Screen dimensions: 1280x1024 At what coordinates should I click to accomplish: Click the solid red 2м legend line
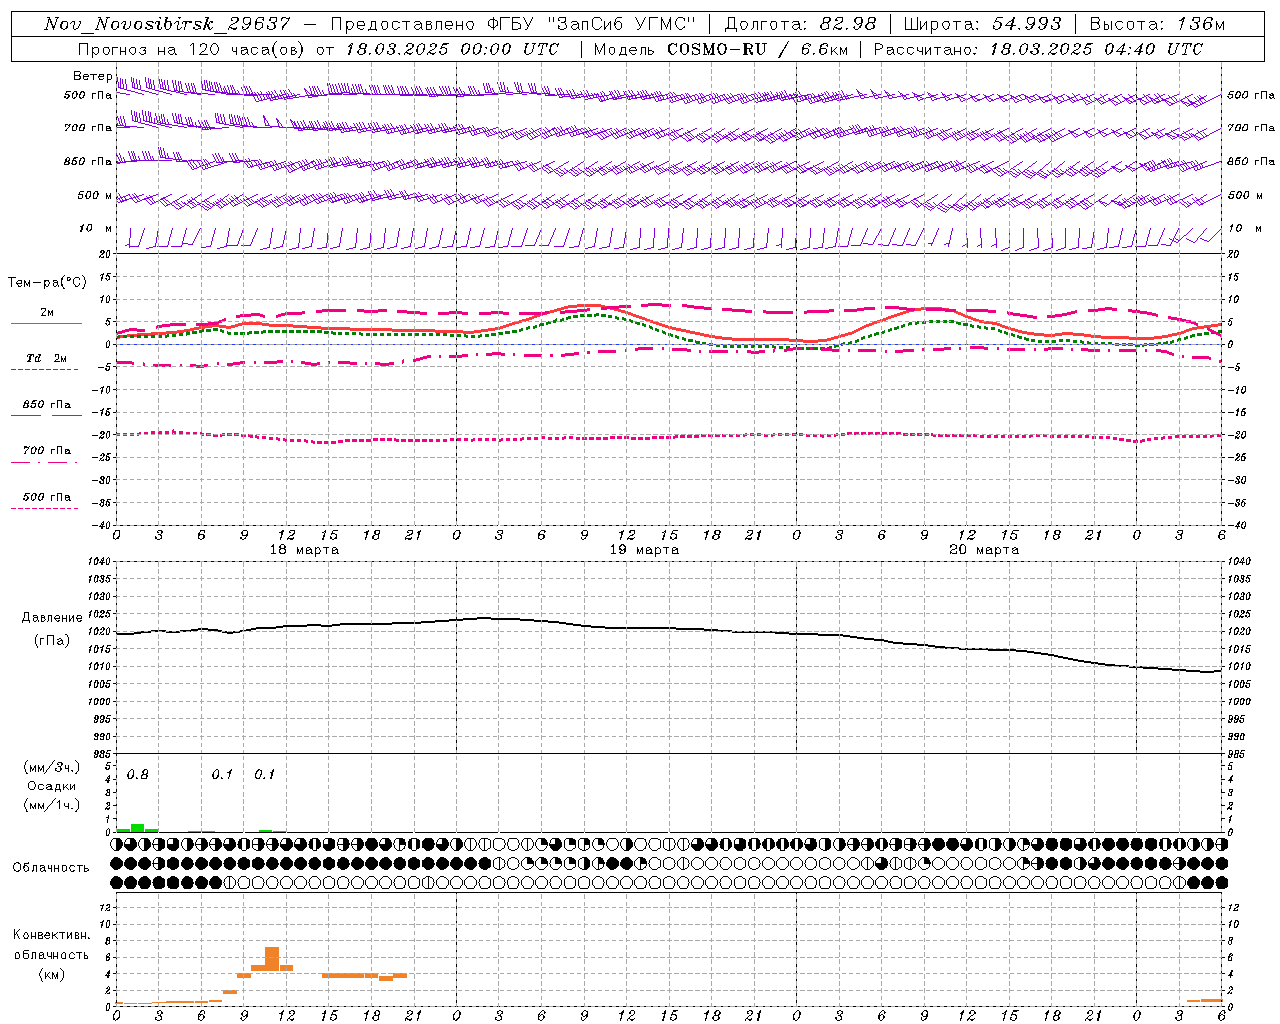[x=46, y=324]
